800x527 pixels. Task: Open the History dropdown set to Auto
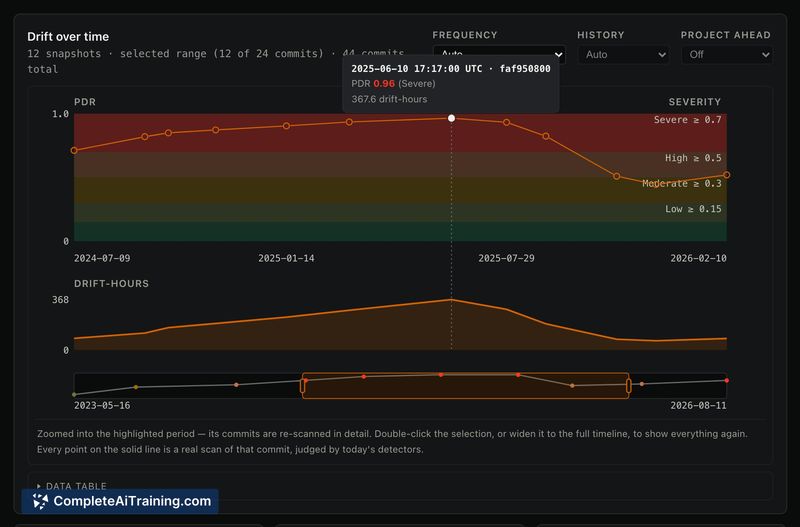coord(623,55)
